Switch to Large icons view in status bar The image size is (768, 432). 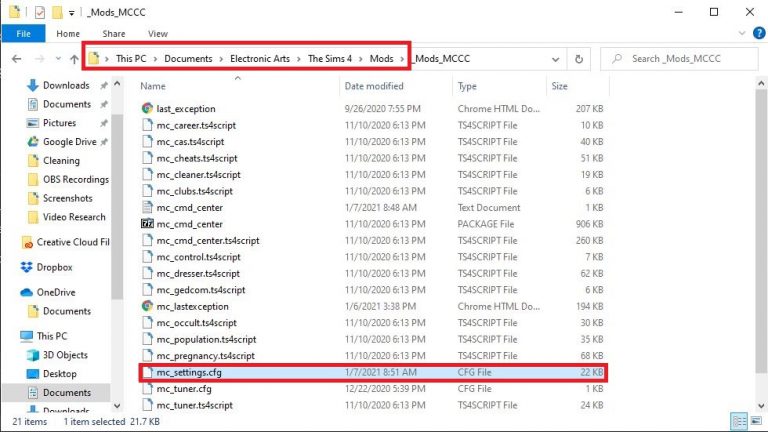(x=756, y=421)
